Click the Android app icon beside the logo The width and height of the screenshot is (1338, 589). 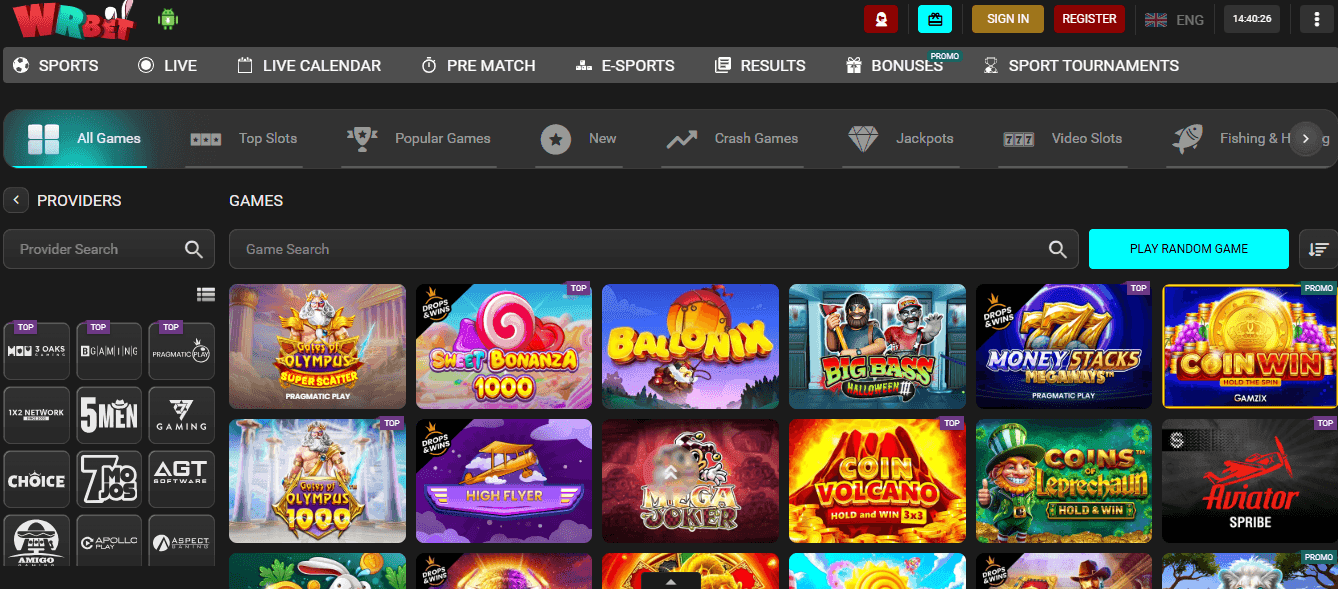(168, 19)
